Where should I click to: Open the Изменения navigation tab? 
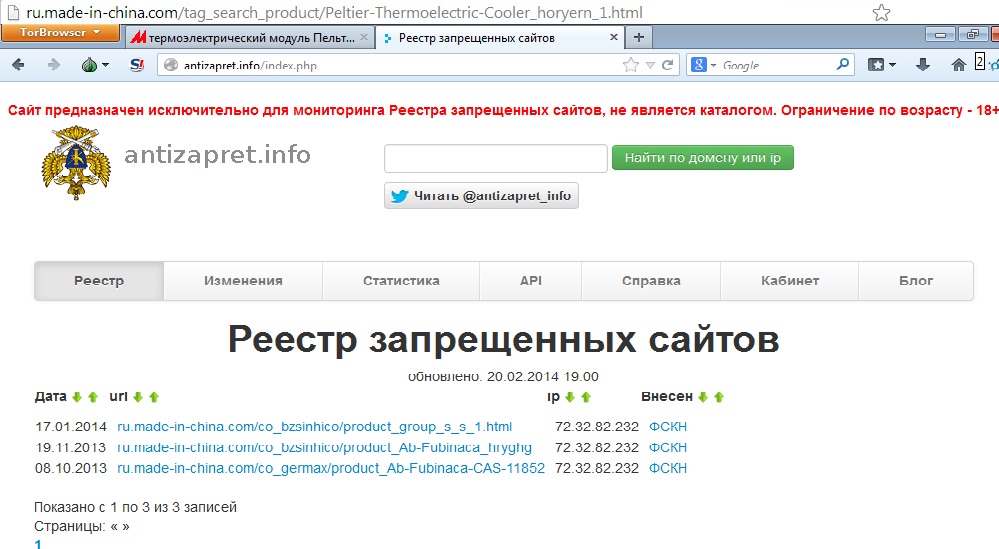click(x=243, y=281)
